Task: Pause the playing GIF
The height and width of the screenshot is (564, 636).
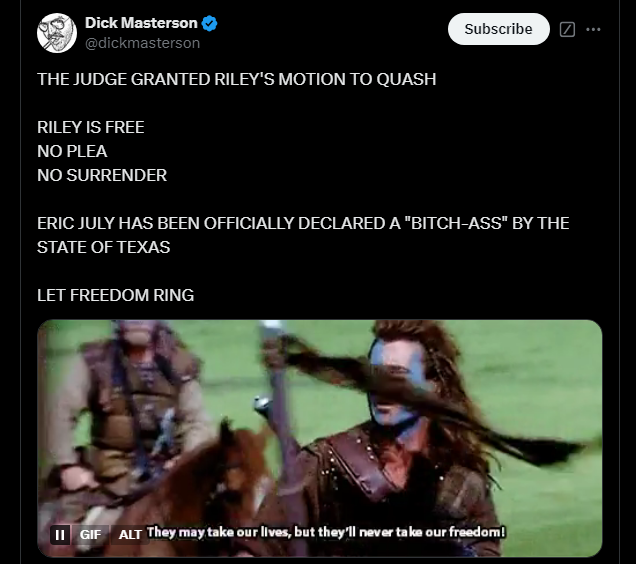Action: tap(60, 534)
